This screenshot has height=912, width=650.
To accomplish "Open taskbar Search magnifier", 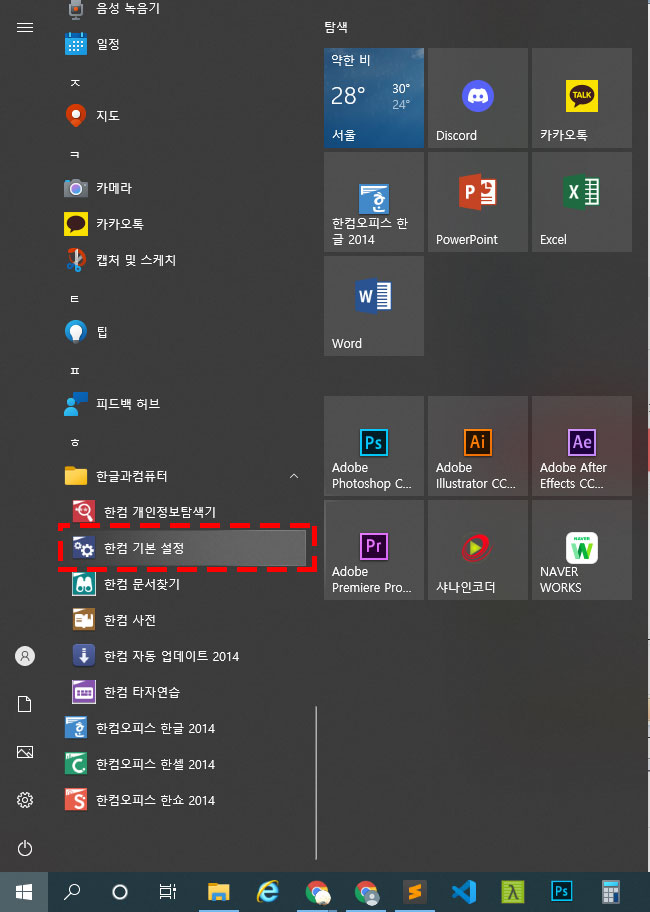I will tap(72, 892).
